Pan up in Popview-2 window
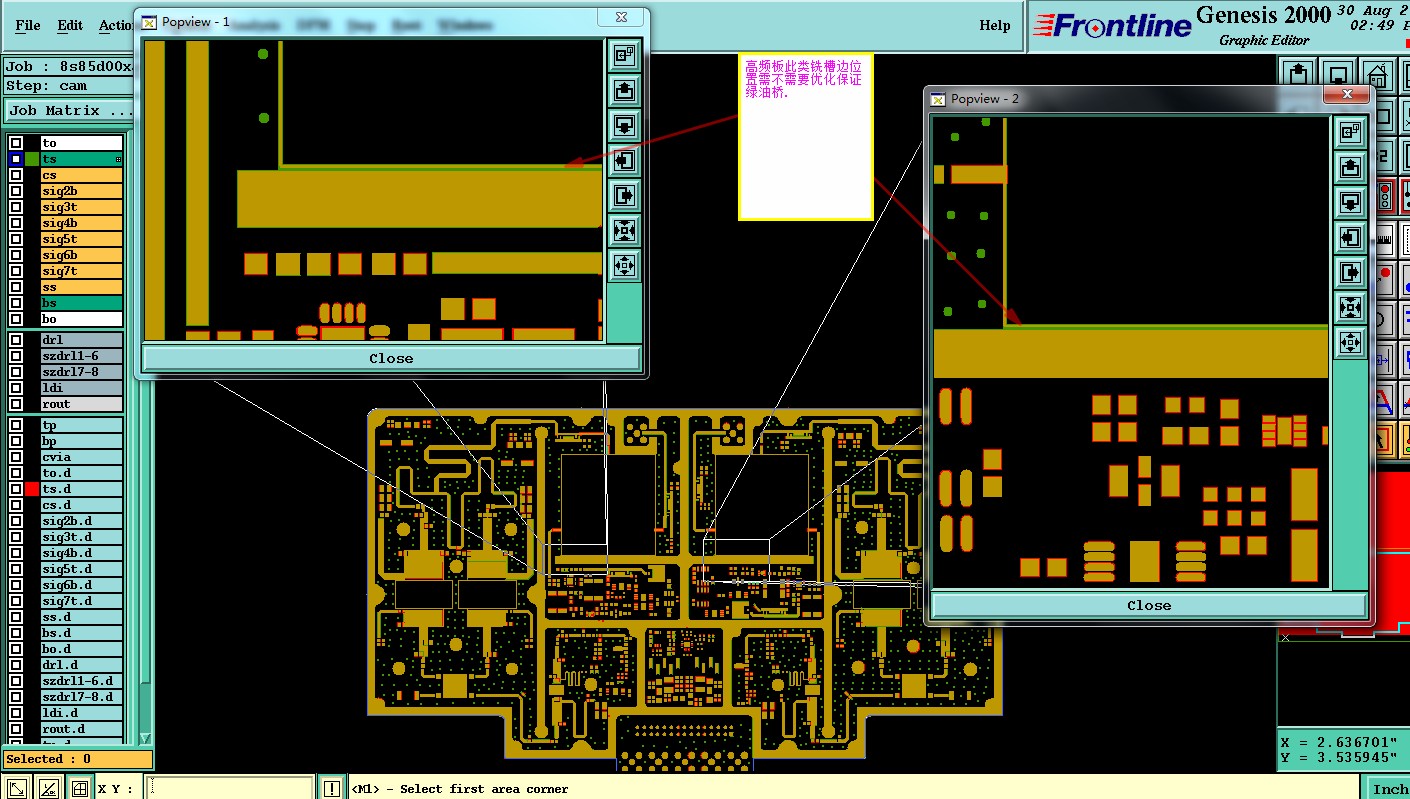 coord(1350,167)
